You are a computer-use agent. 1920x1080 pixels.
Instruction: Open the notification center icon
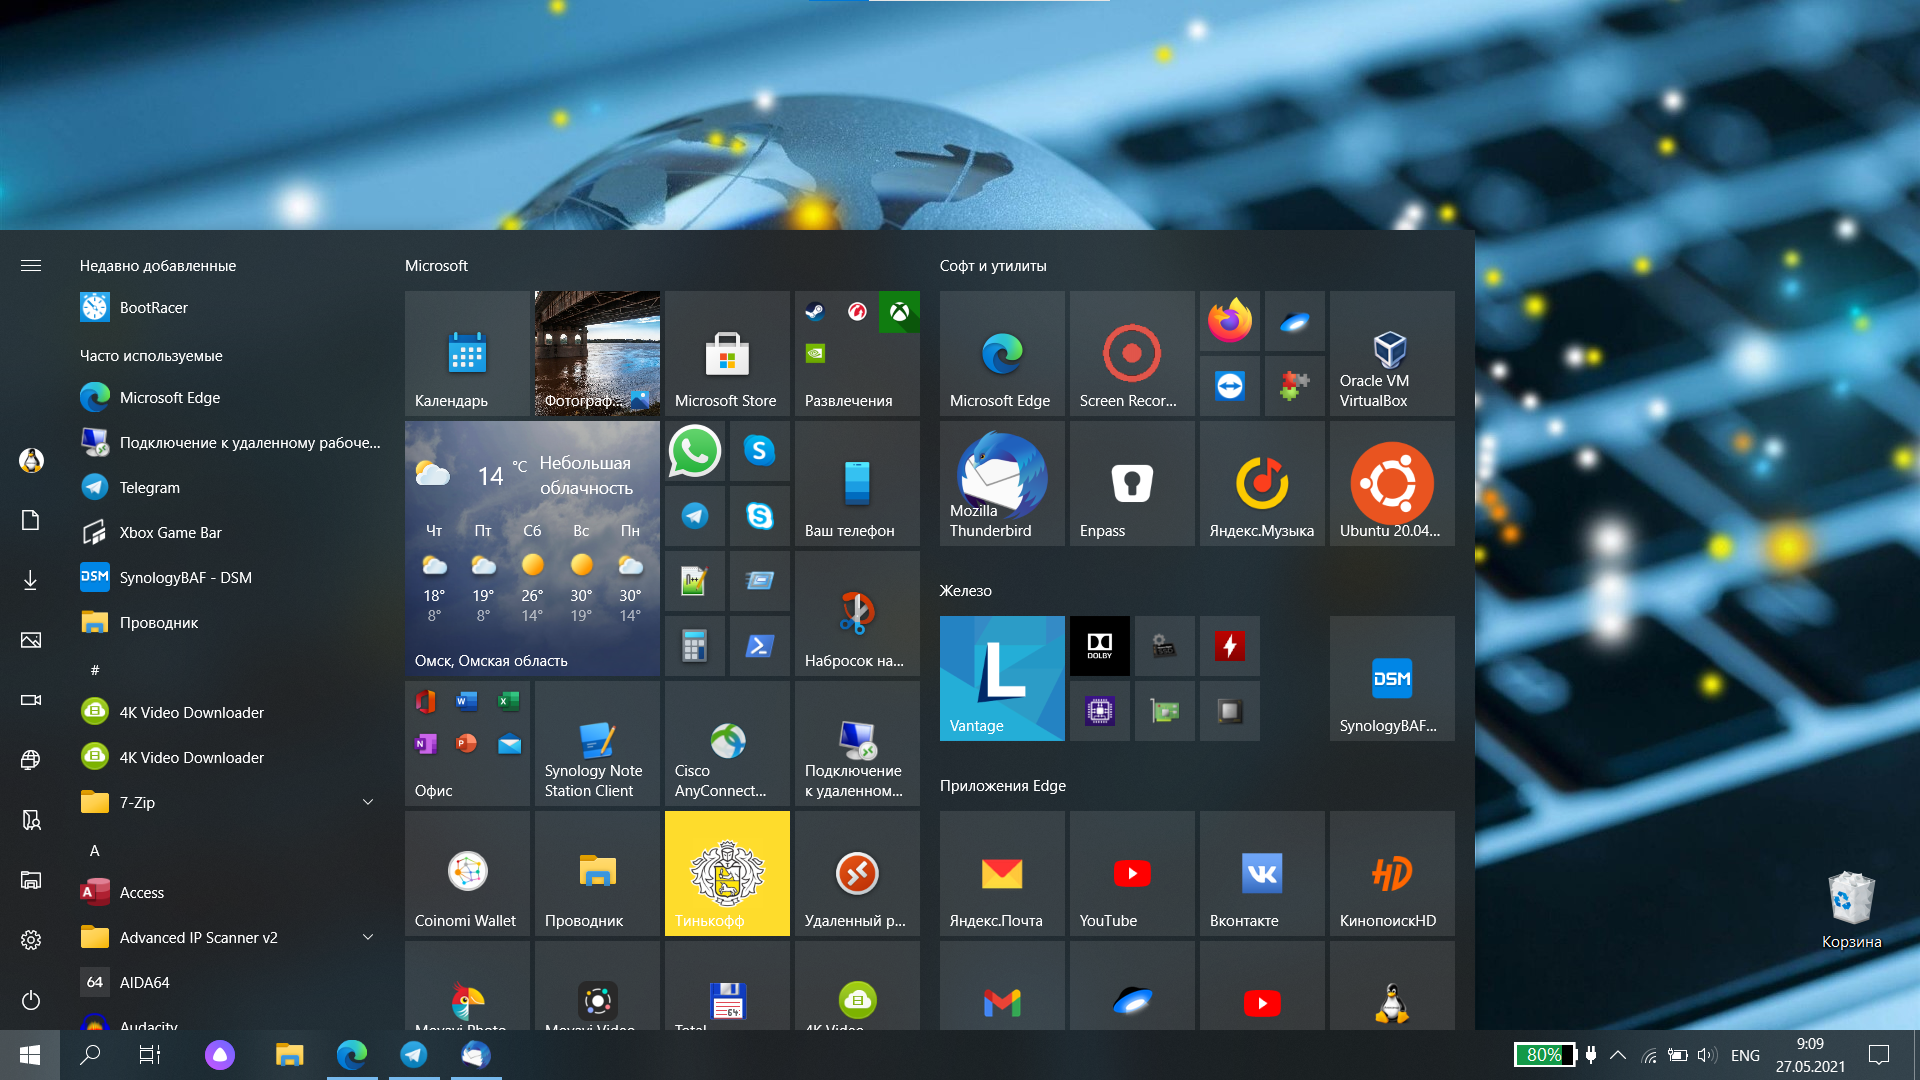point(1879,1055)
